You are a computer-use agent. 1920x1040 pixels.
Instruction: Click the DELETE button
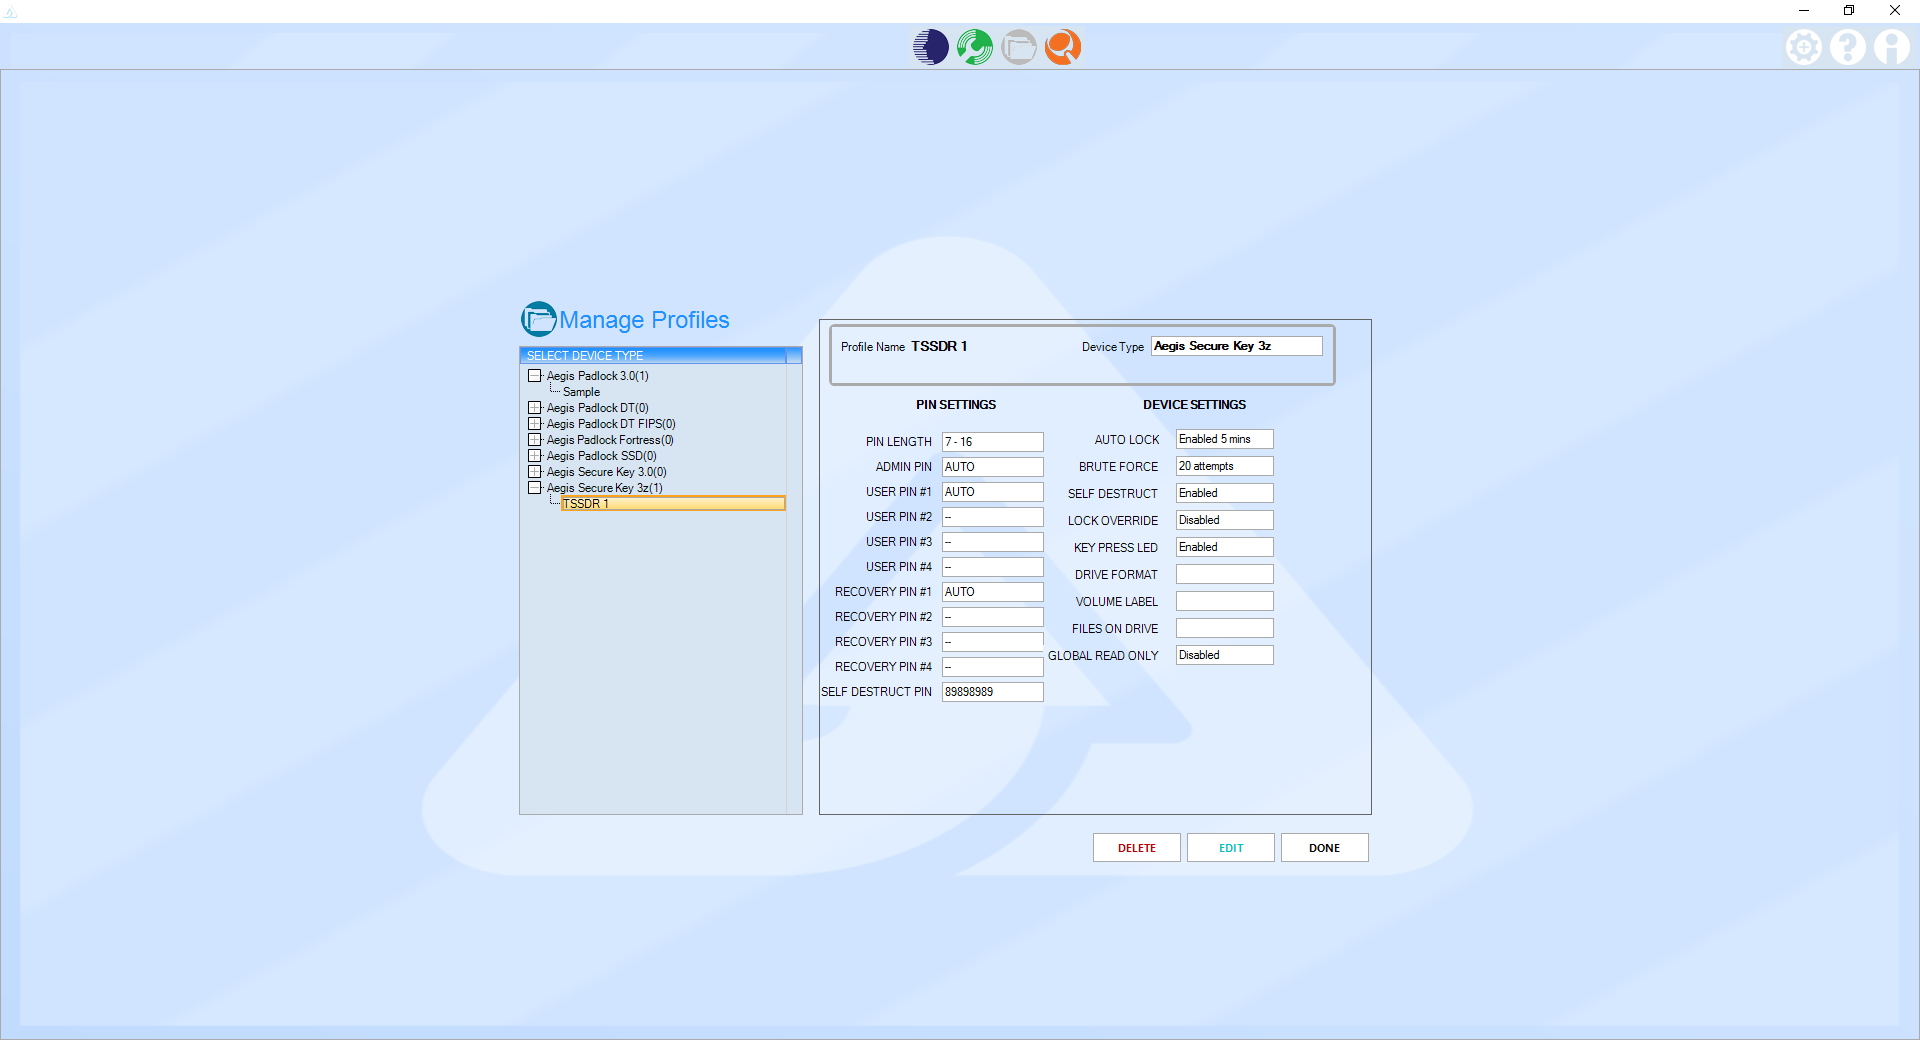pos(1136,848)
